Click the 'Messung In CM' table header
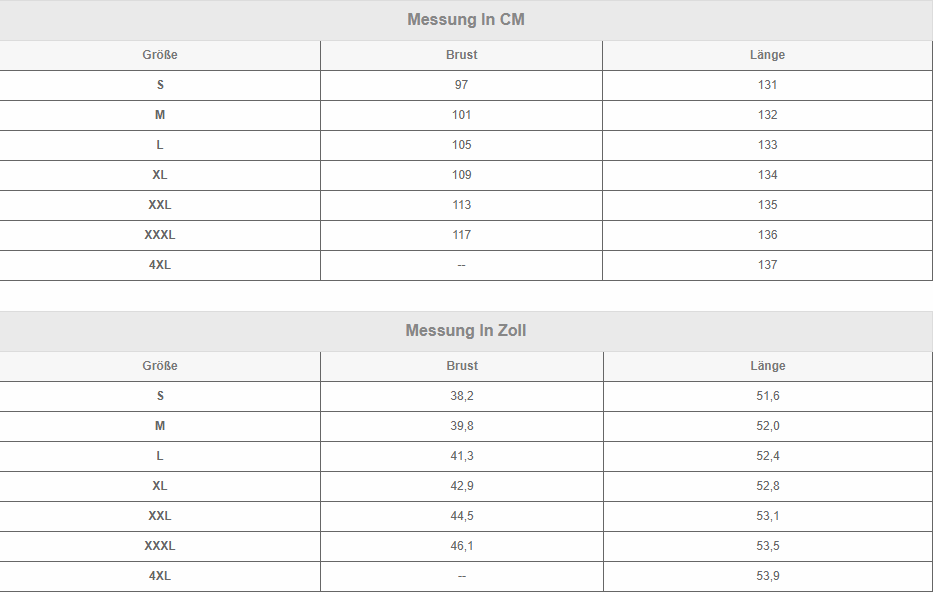 [x=466, y=20]
